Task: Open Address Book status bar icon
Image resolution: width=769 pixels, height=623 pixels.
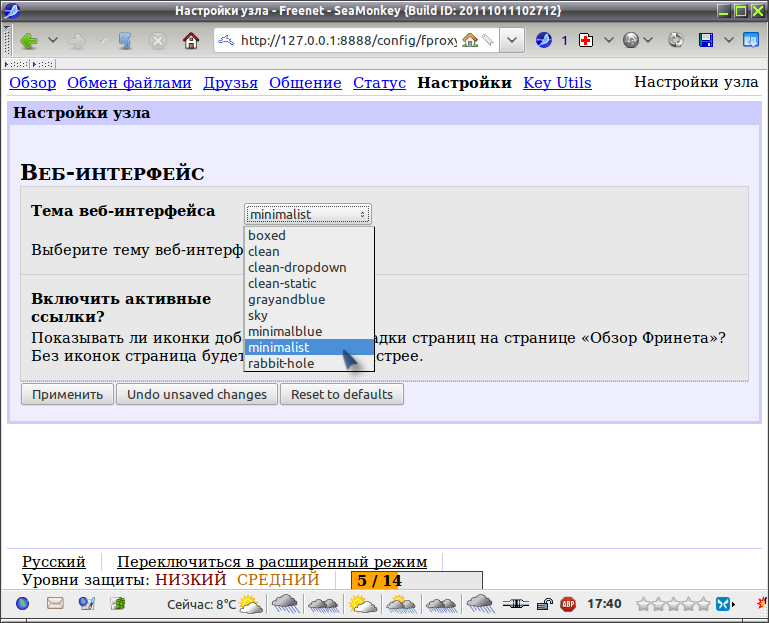Action: 118,603
